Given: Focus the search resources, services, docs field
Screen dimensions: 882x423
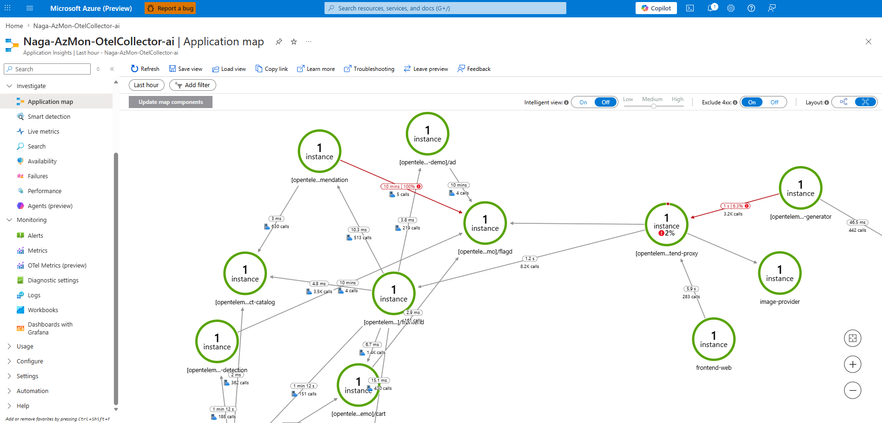Looking at the screenshot, I should (x=446, y=8).
